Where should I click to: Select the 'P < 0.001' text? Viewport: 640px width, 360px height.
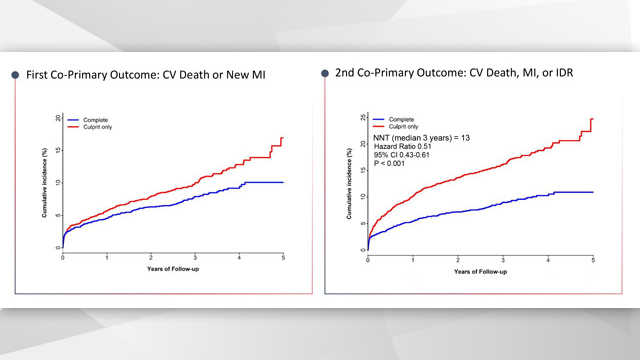click(x=389, y=164)
